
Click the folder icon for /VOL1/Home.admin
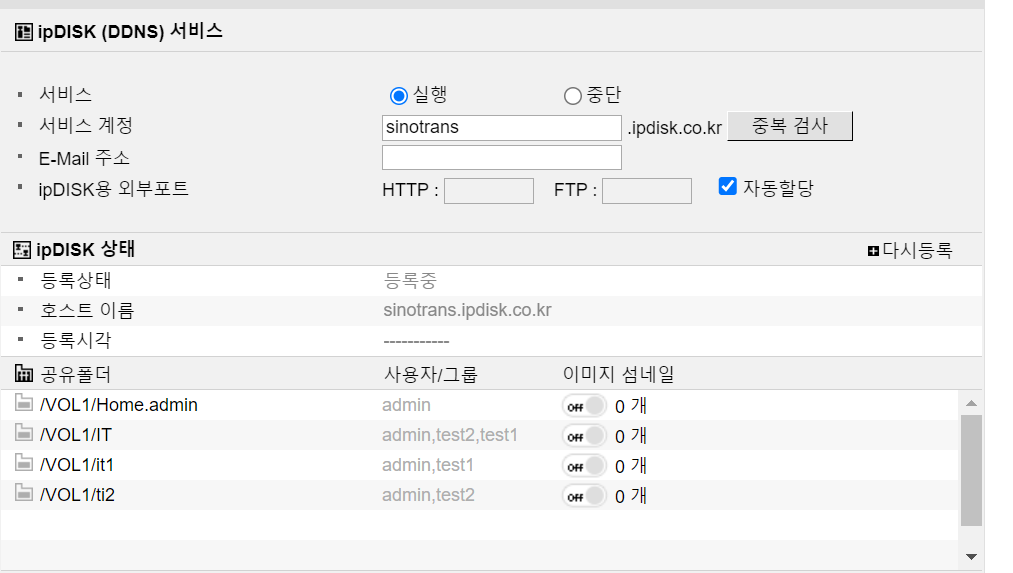(x=24, y=402)
